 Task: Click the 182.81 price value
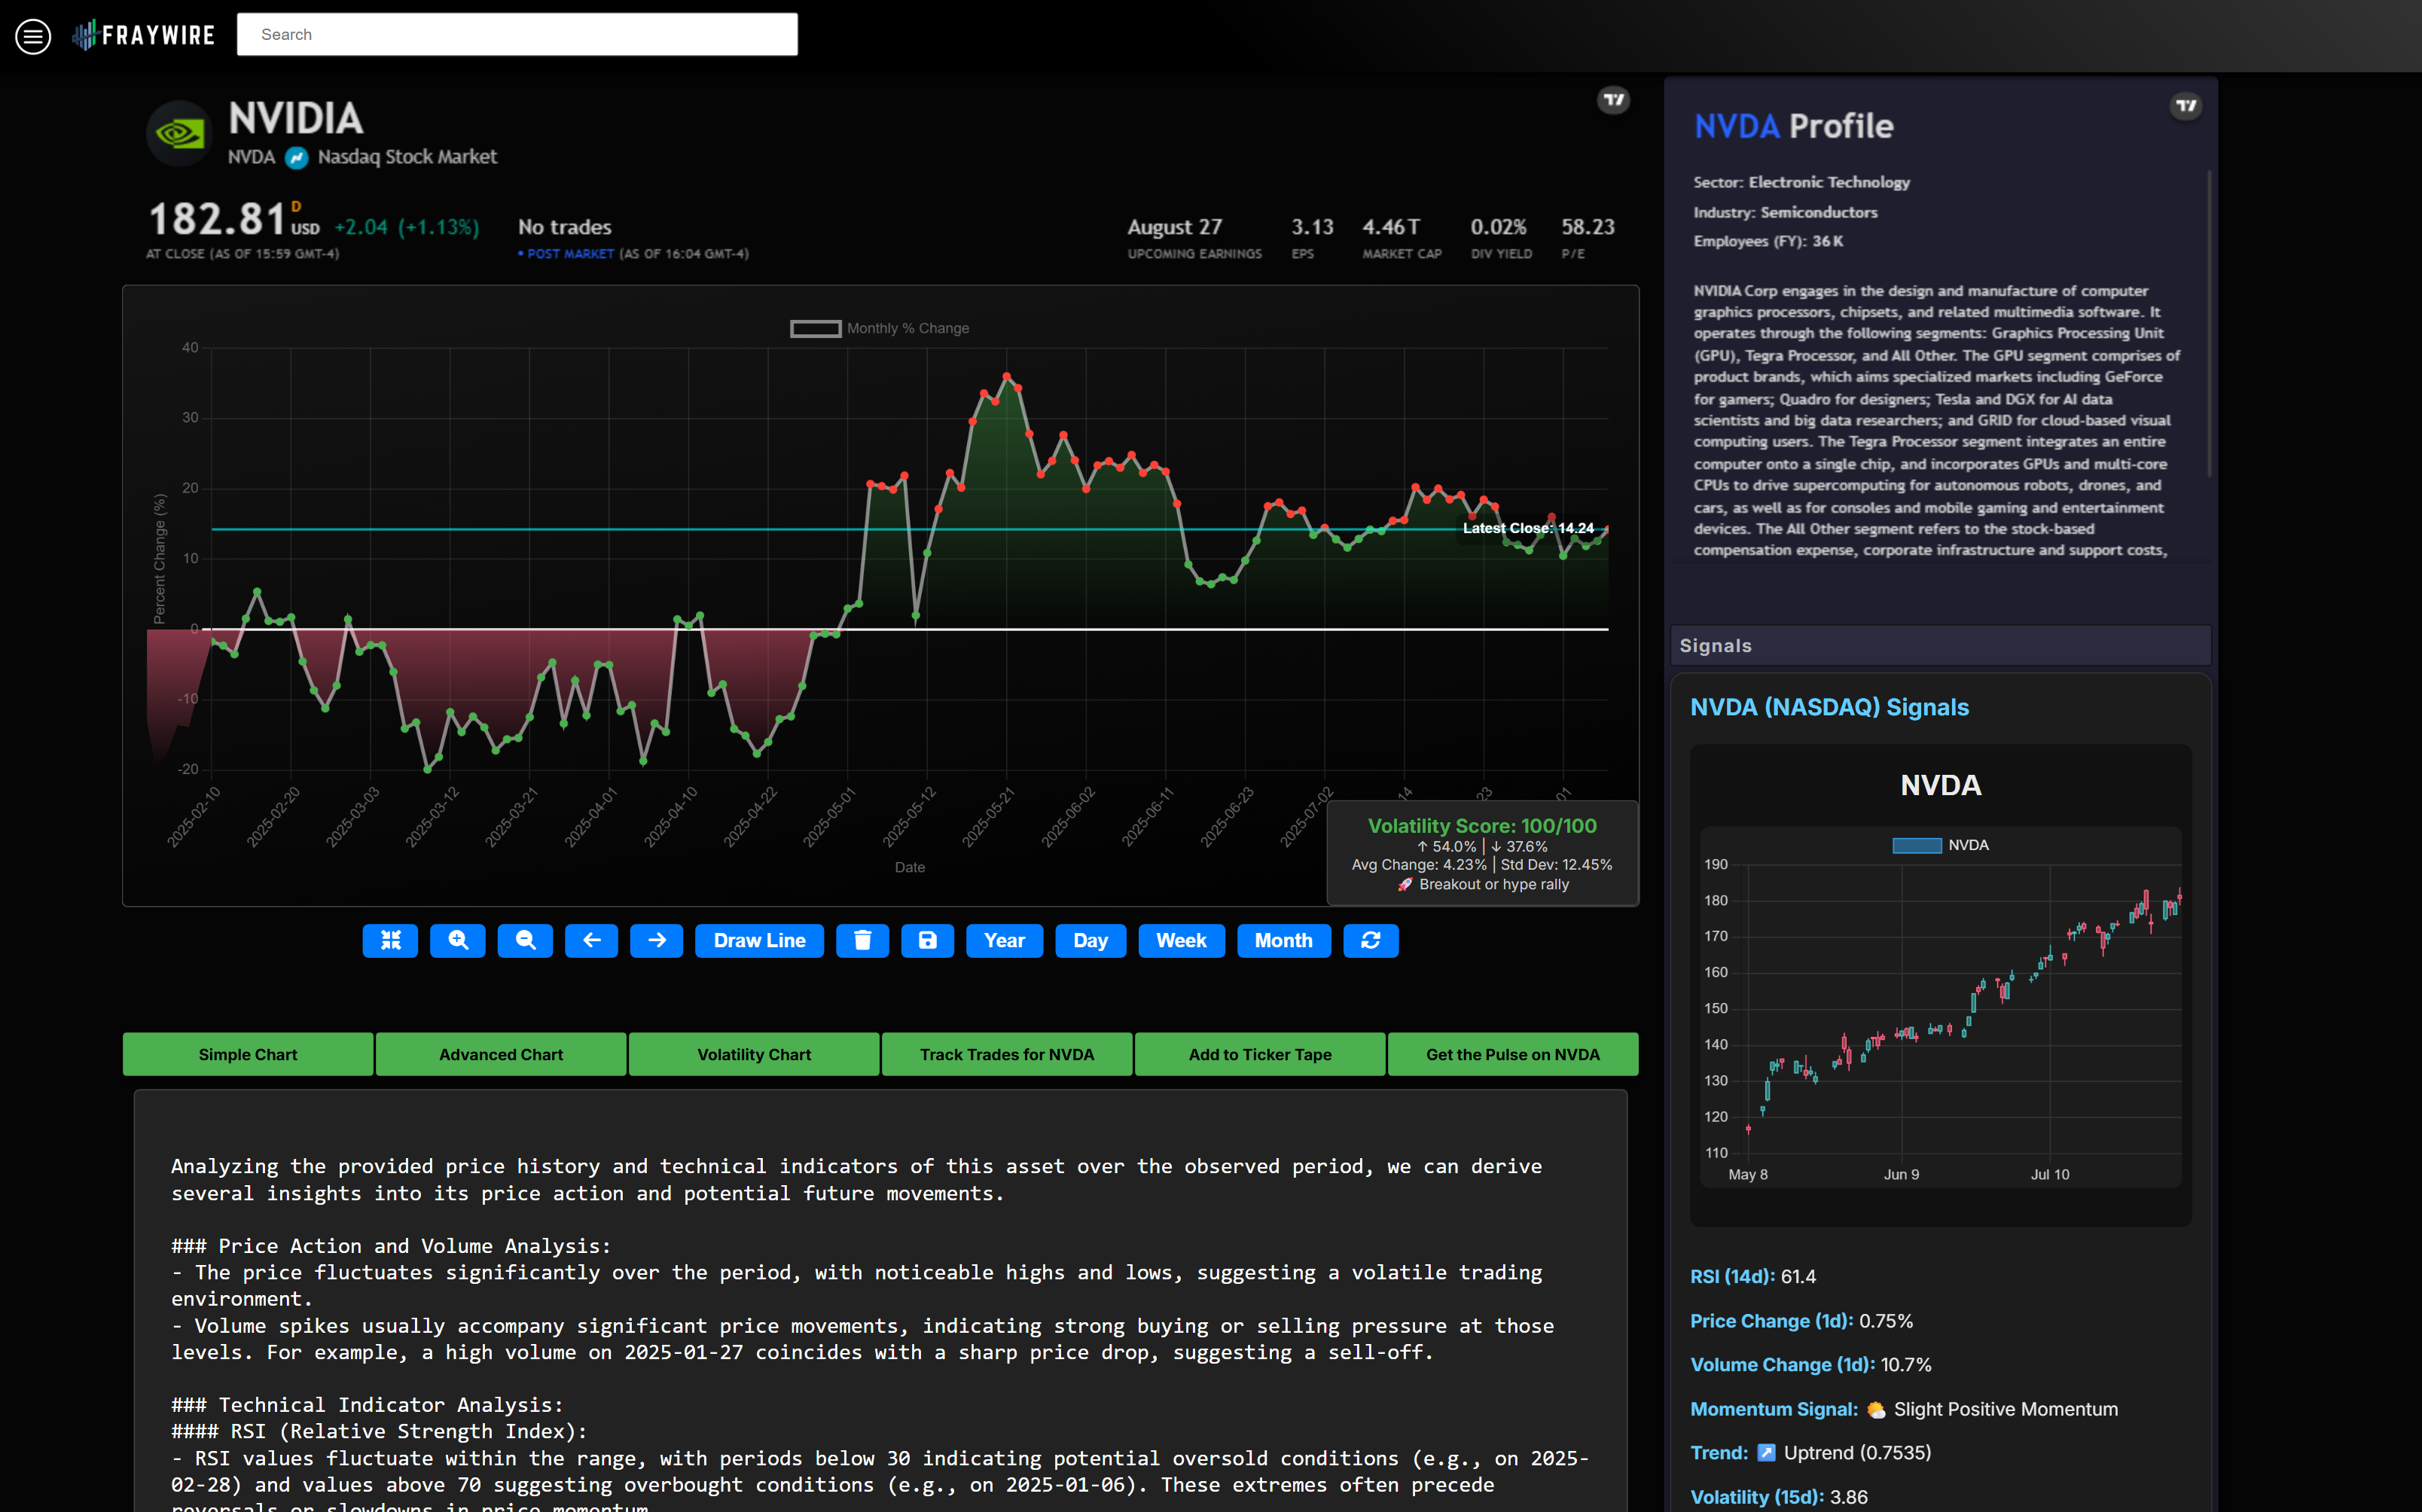point(217,219)
